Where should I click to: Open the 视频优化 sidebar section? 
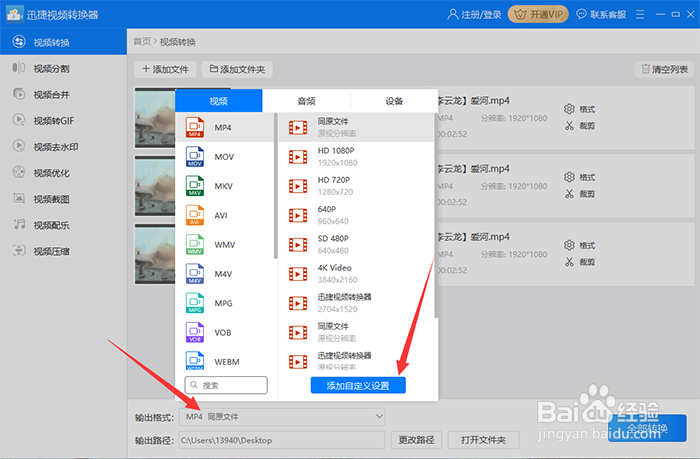tap(63, 173)
